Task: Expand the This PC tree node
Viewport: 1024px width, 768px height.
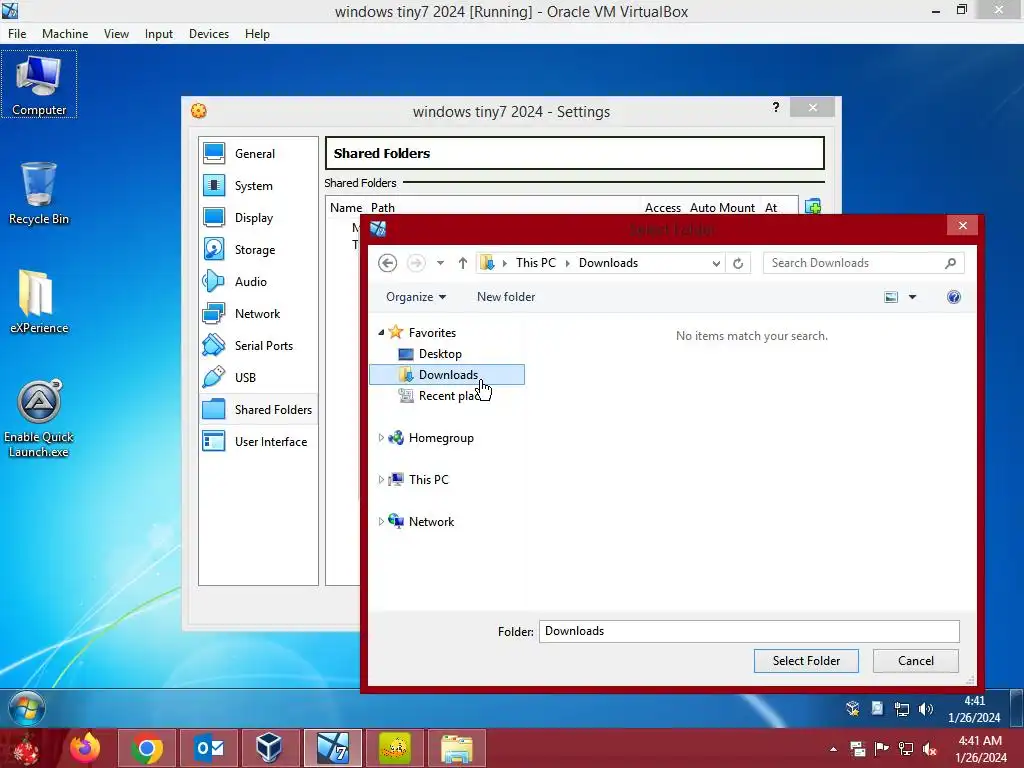Action: pos(381,479)
